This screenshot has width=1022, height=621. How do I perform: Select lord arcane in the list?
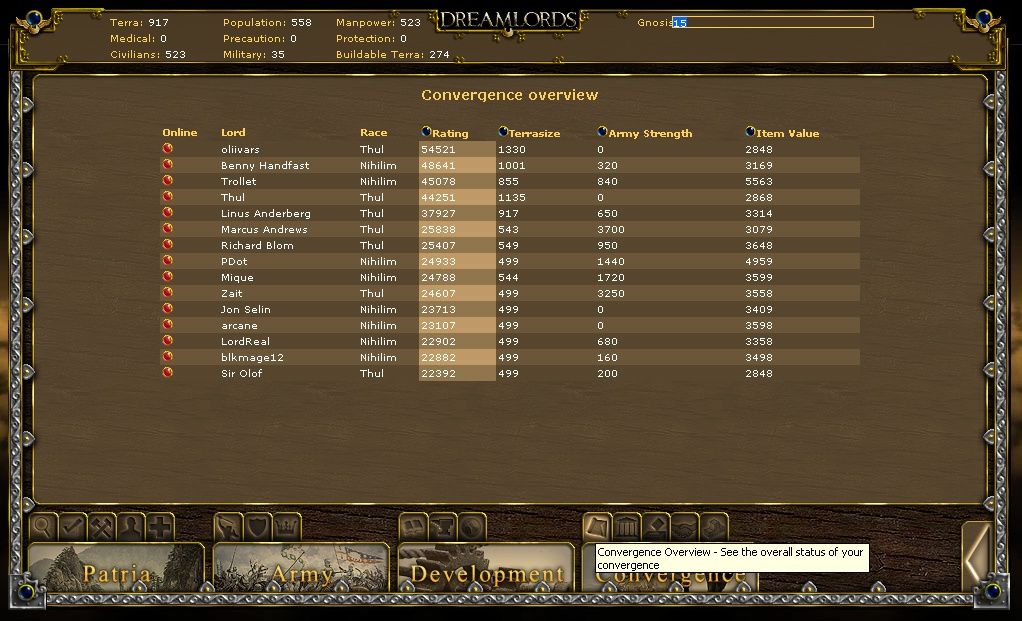[x=239, y=326]
